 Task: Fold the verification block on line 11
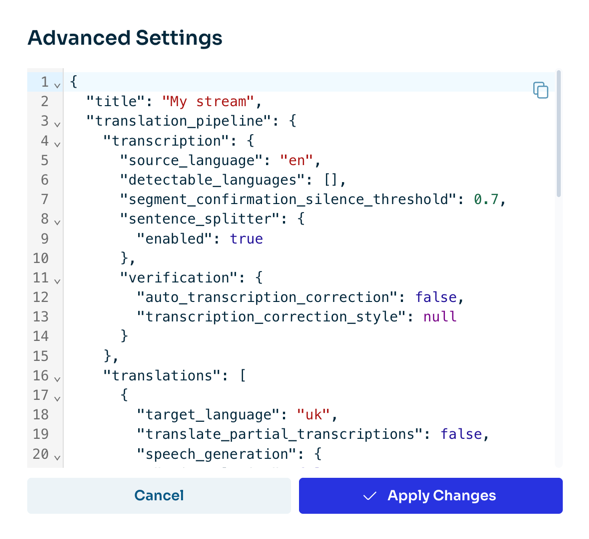pos(57,281)
